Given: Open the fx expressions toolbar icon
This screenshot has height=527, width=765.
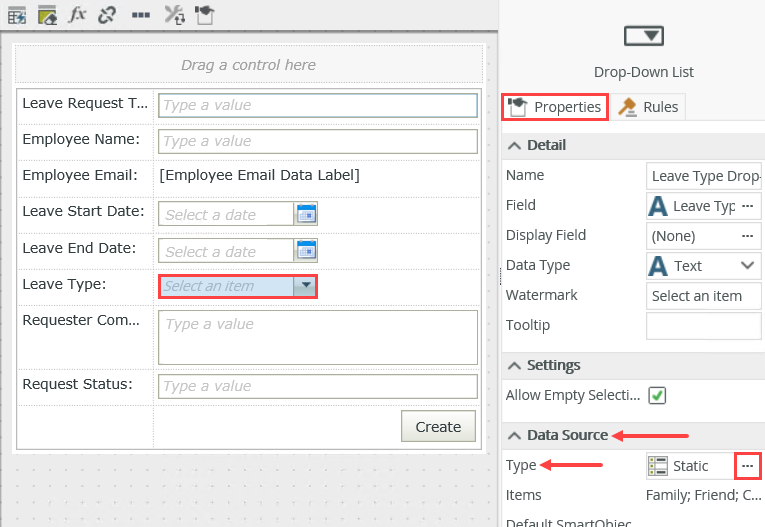Looking at the screenshot, I should coord(77,15).
